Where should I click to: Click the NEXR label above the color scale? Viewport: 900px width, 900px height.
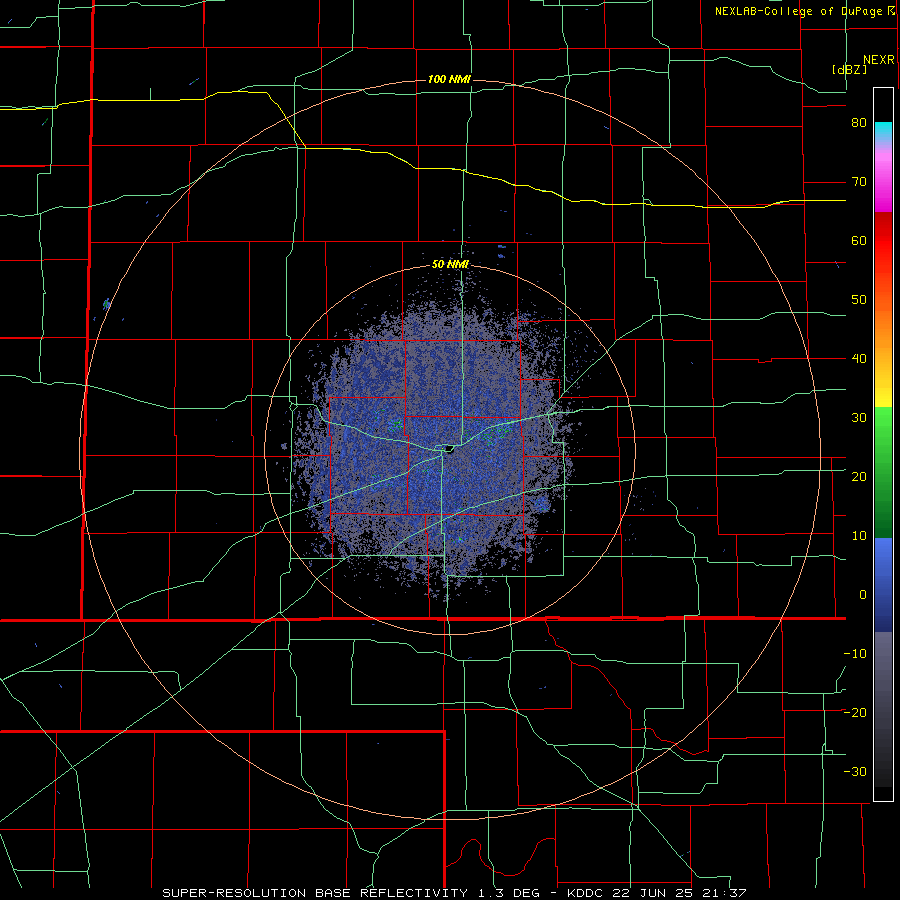(x=878, y=60)
